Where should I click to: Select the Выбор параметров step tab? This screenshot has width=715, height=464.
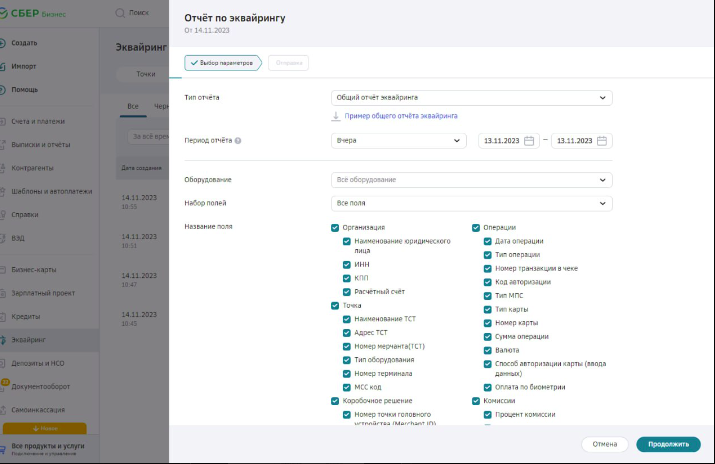click(223, 63)
